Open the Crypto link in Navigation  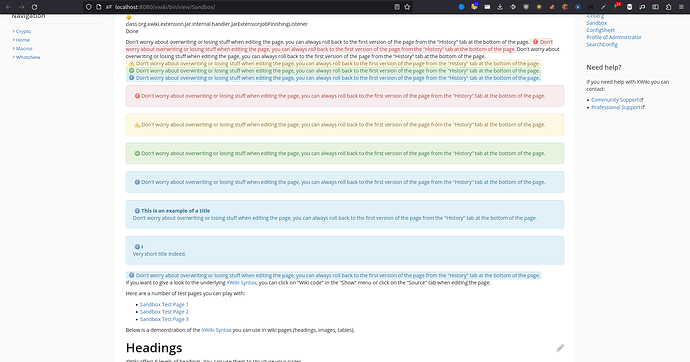(x=23, y=31)
